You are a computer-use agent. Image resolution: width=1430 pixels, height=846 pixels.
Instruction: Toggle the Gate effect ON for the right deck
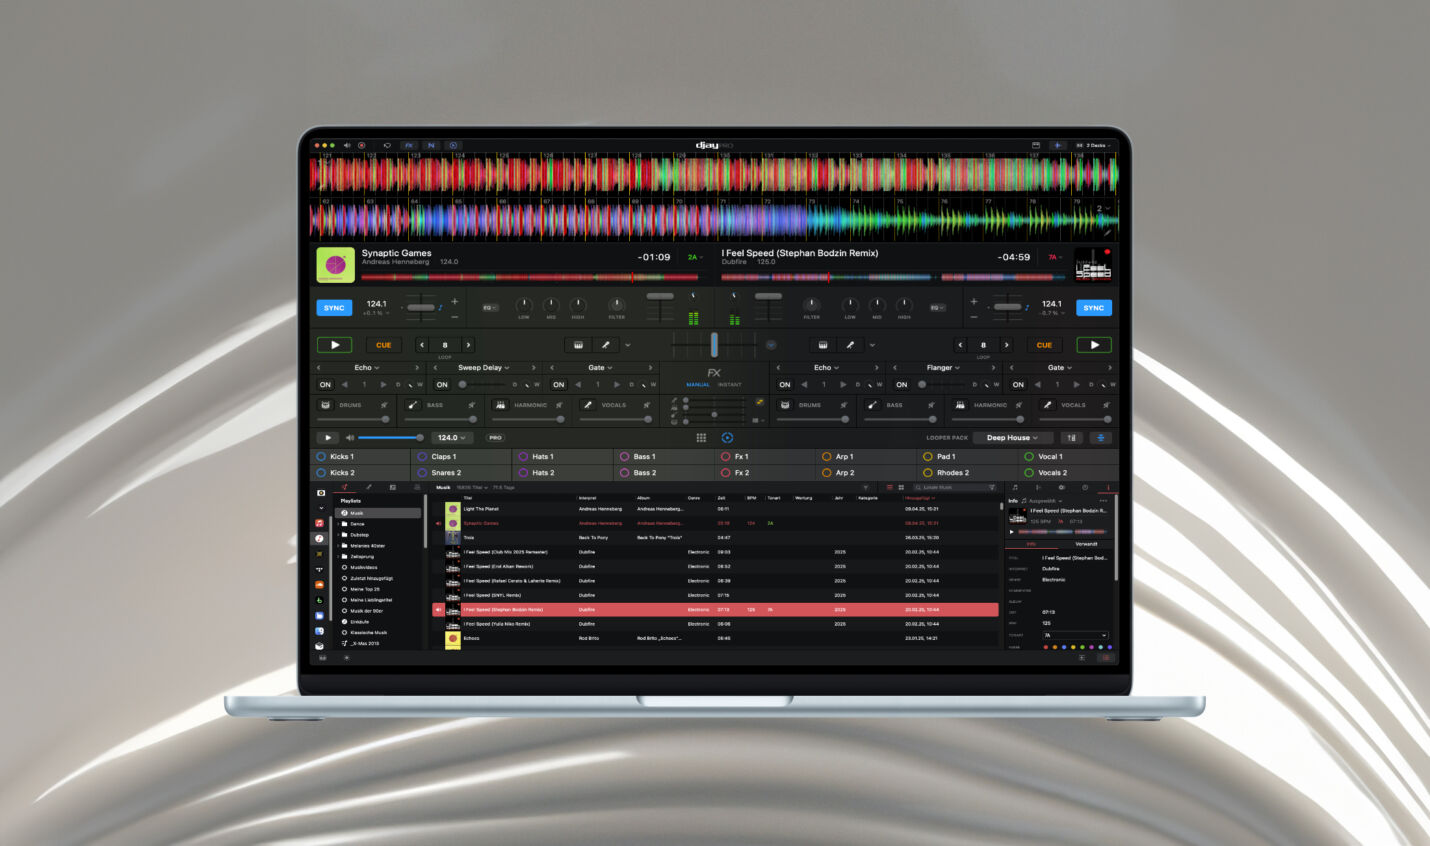coord(1018,384)
